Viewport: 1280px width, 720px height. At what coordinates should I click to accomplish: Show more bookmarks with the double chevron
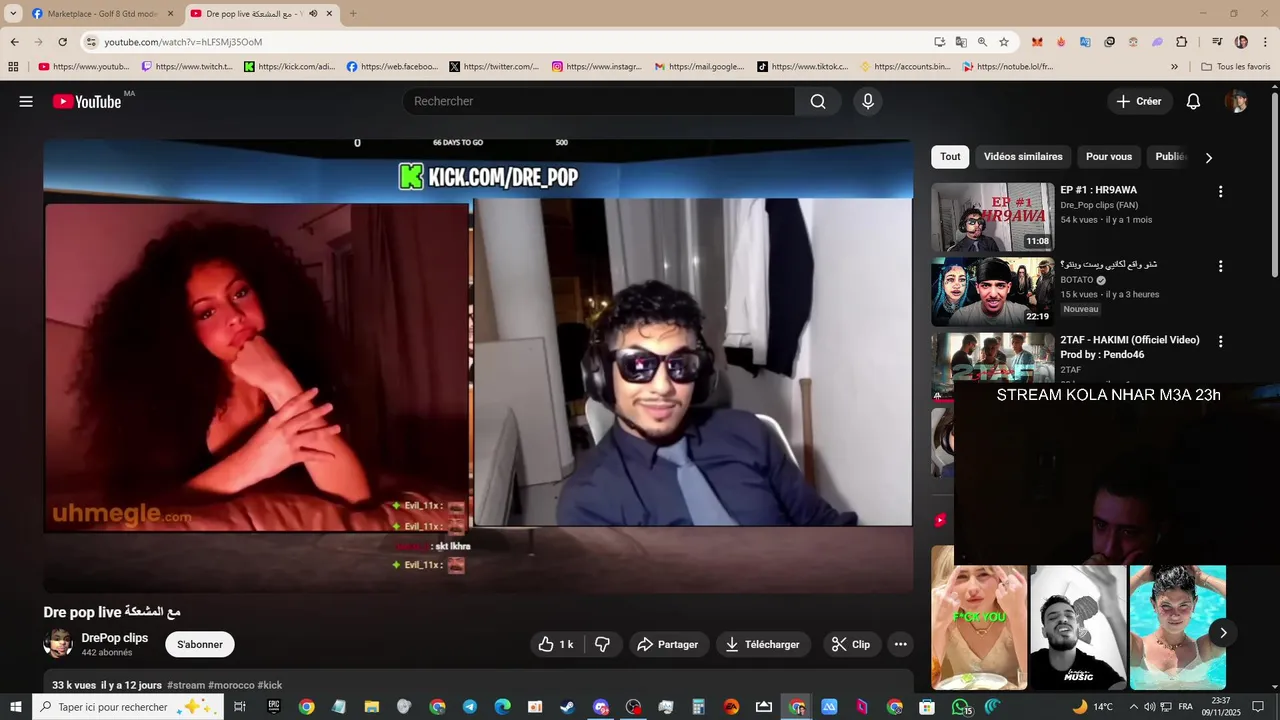[x=1174, y=67]
